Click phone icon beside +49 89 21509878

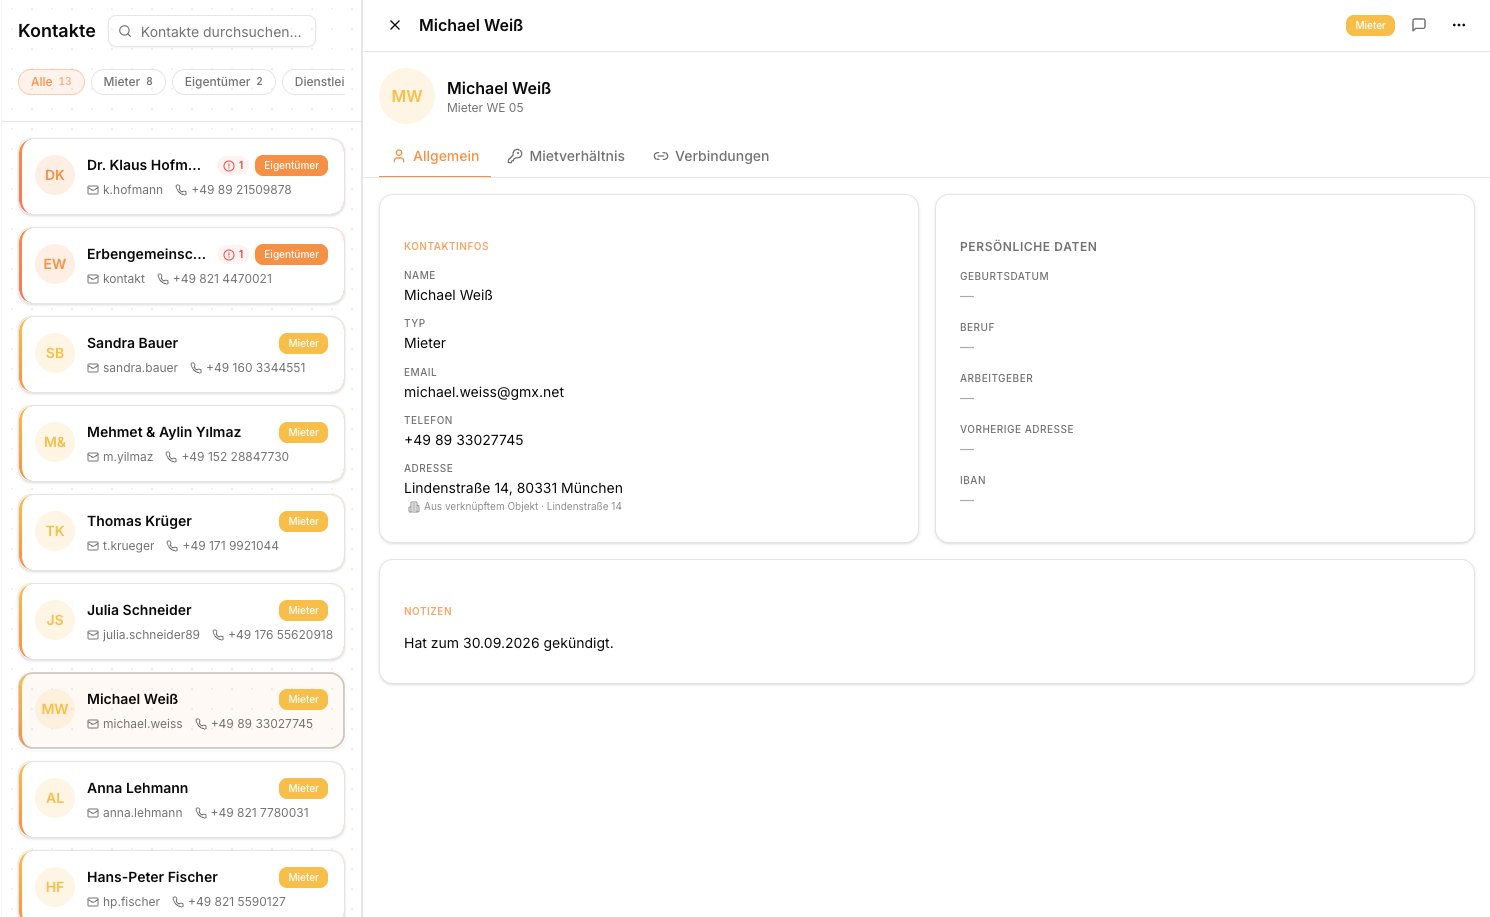[x=181, y=190]
